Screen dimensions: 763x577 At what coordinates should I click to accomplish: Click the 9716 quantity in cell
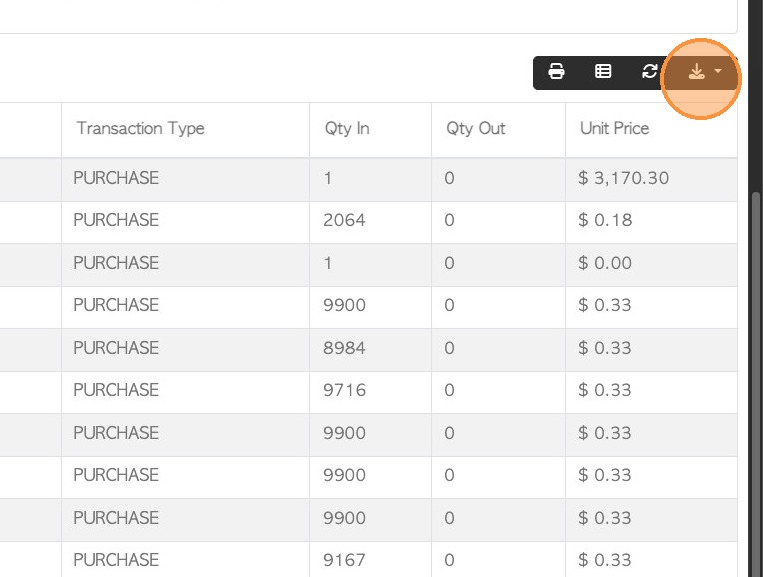click(345, 390)
